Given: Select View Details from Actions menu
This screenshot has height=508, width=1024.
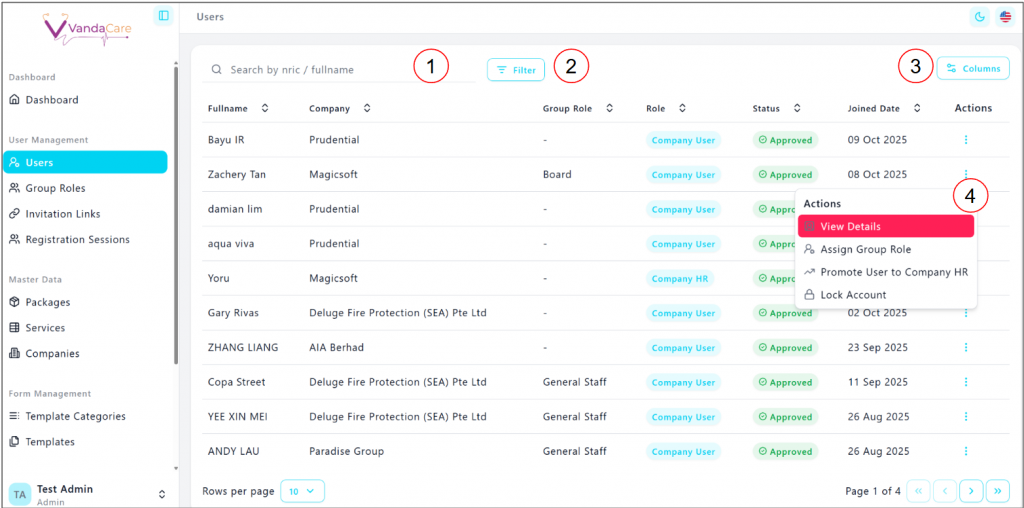Looking at the screenshot, I should (x=885, y=227).
